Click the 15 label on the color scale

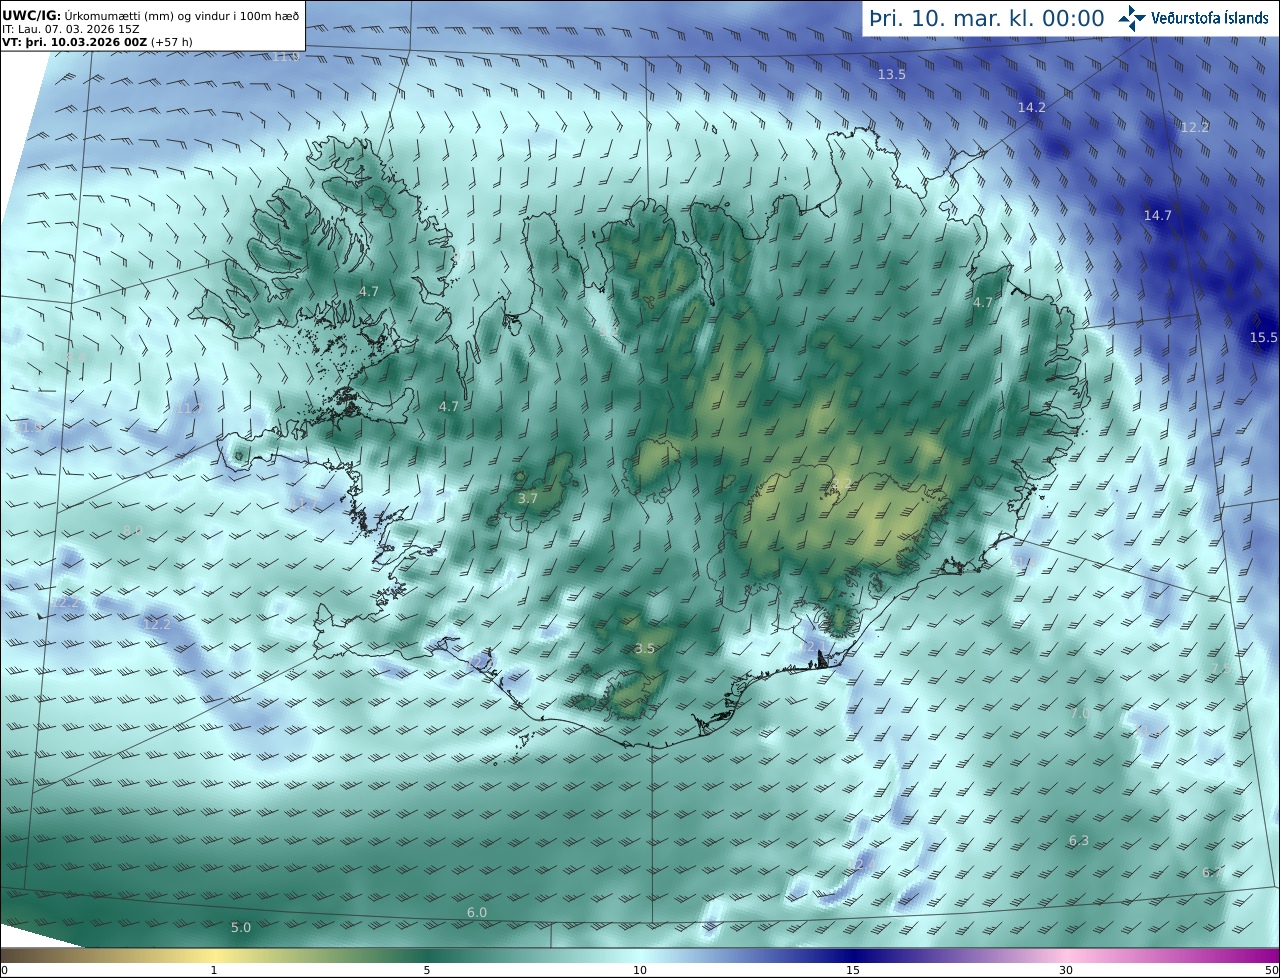pyautogui.click(x=853, y=970)
